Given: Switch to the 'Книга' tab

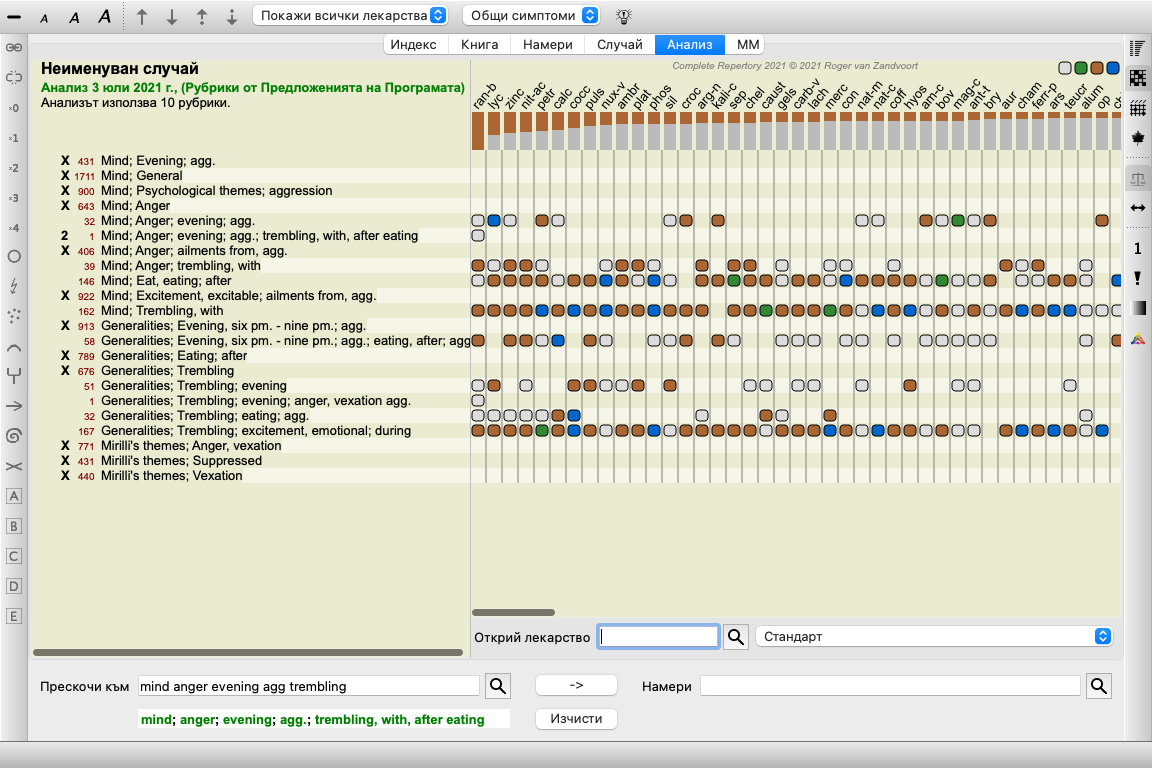Looking at the screenshot, I should click(x=480, y=45).
